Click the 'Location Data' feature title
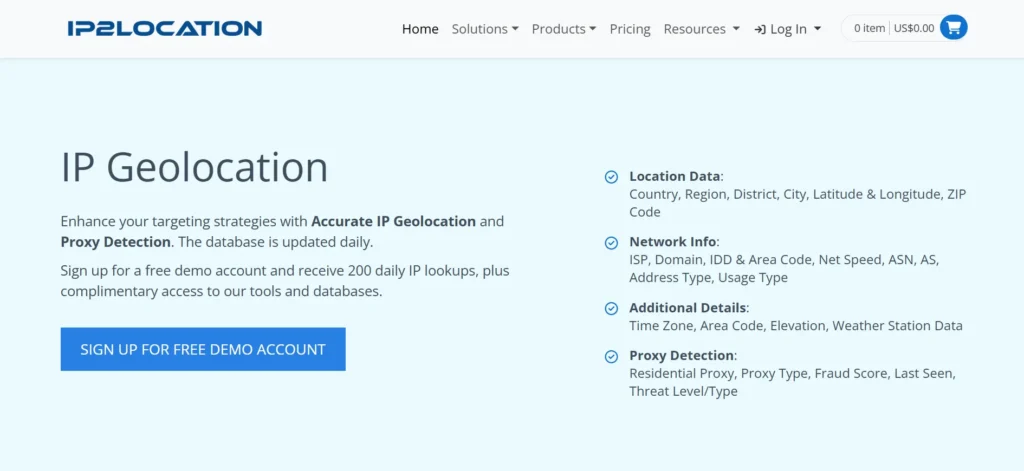This screenshot has height=471, width=1024. pos(675,176)
